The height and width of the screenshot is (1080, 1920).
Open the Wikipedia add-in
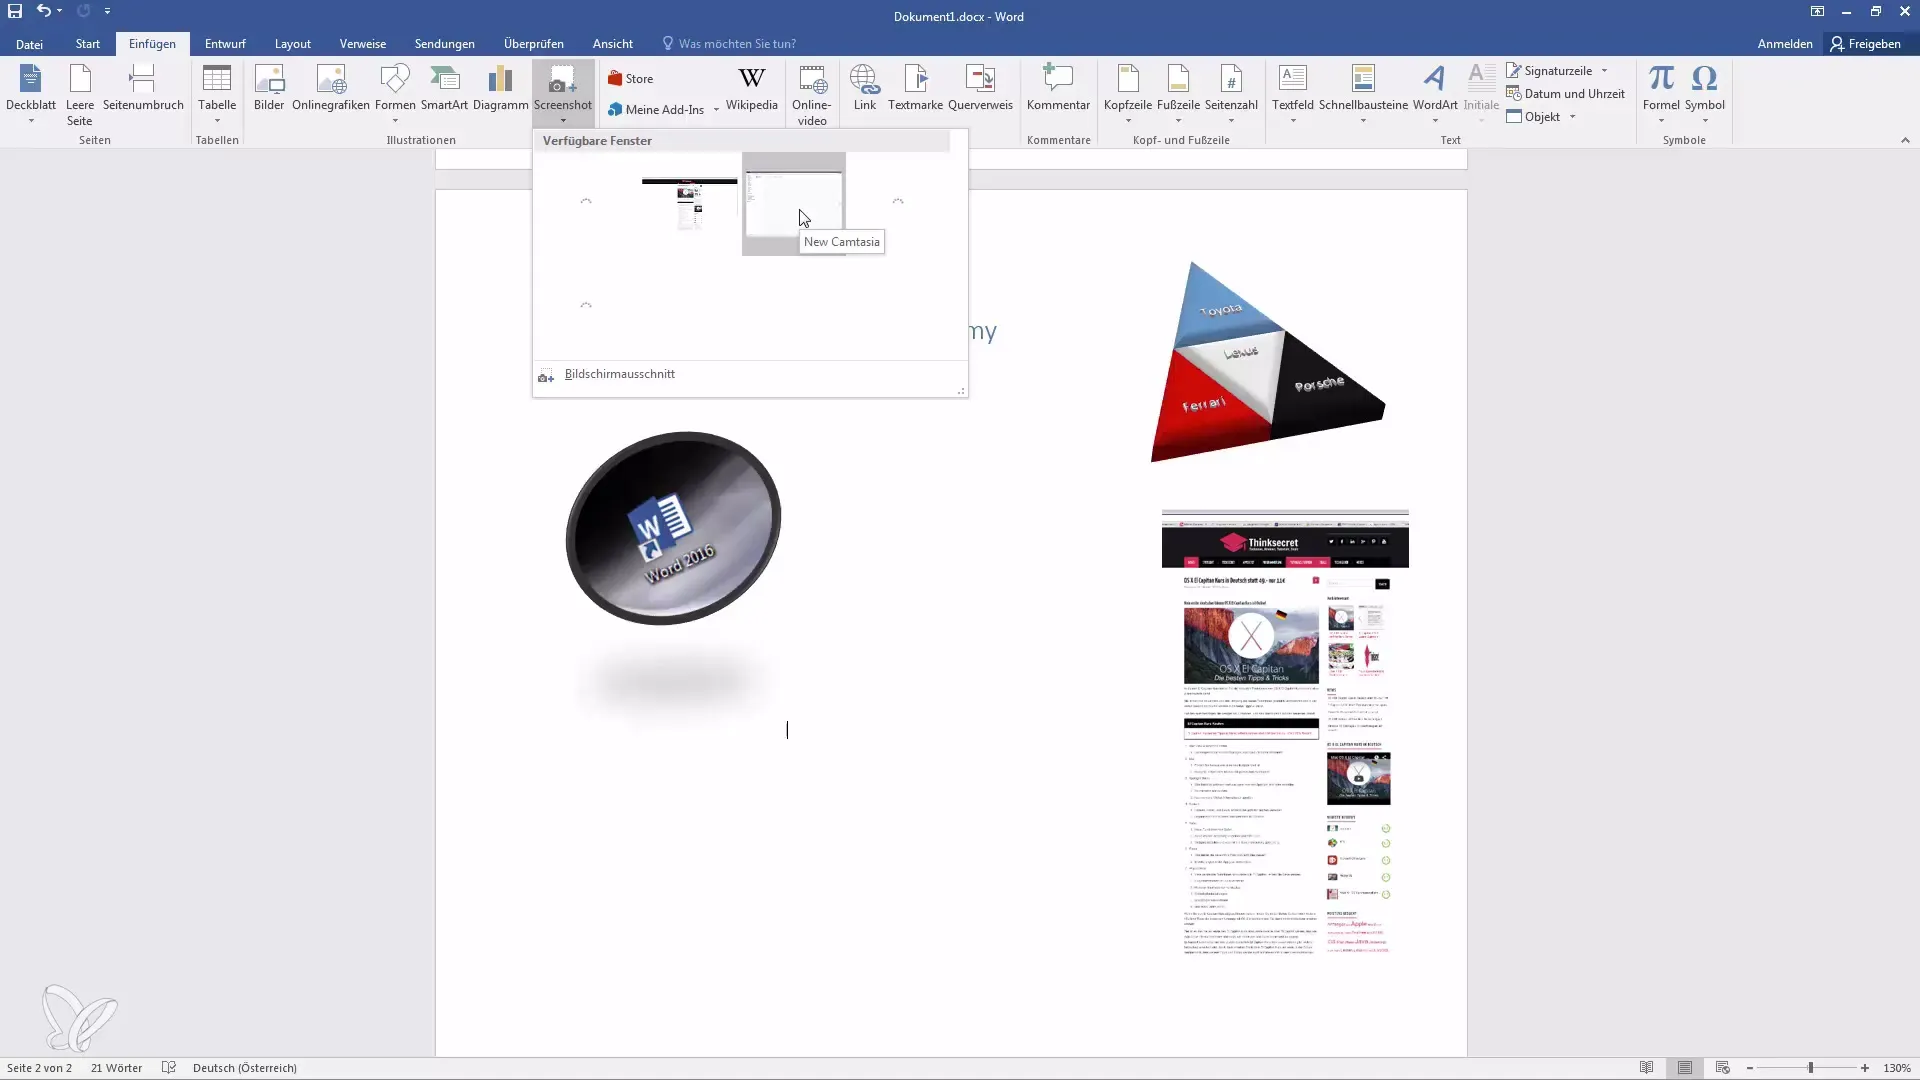click(752, 89)
